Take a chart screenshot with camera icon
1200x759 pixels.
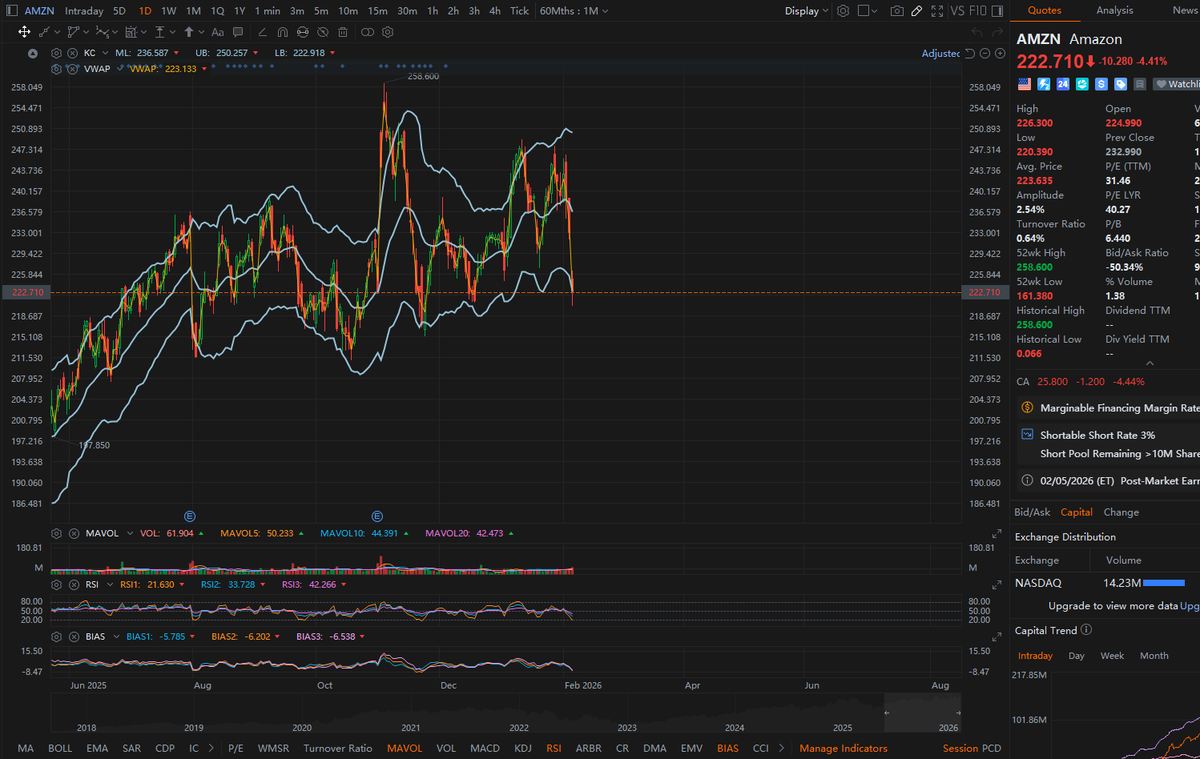pos(897,11)
